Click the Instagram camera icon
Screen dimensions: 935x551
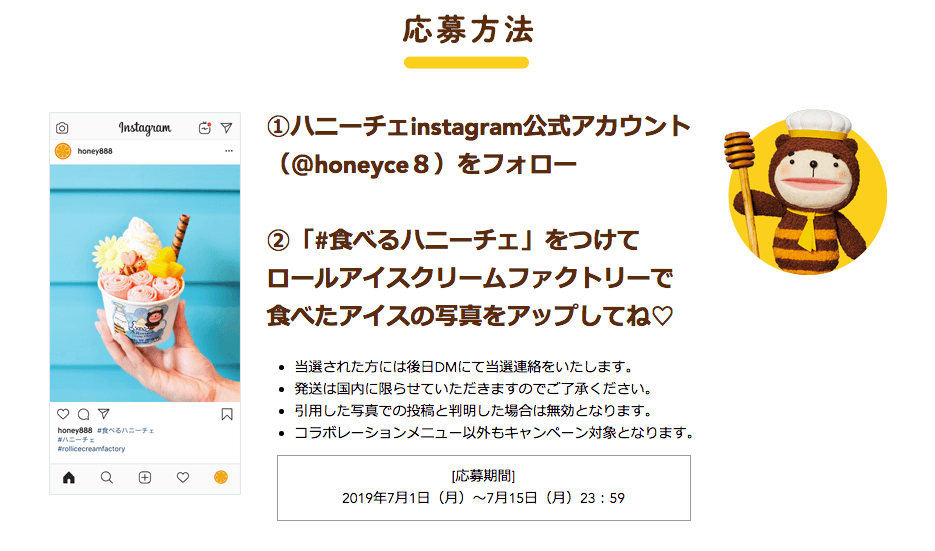(62, 128)
